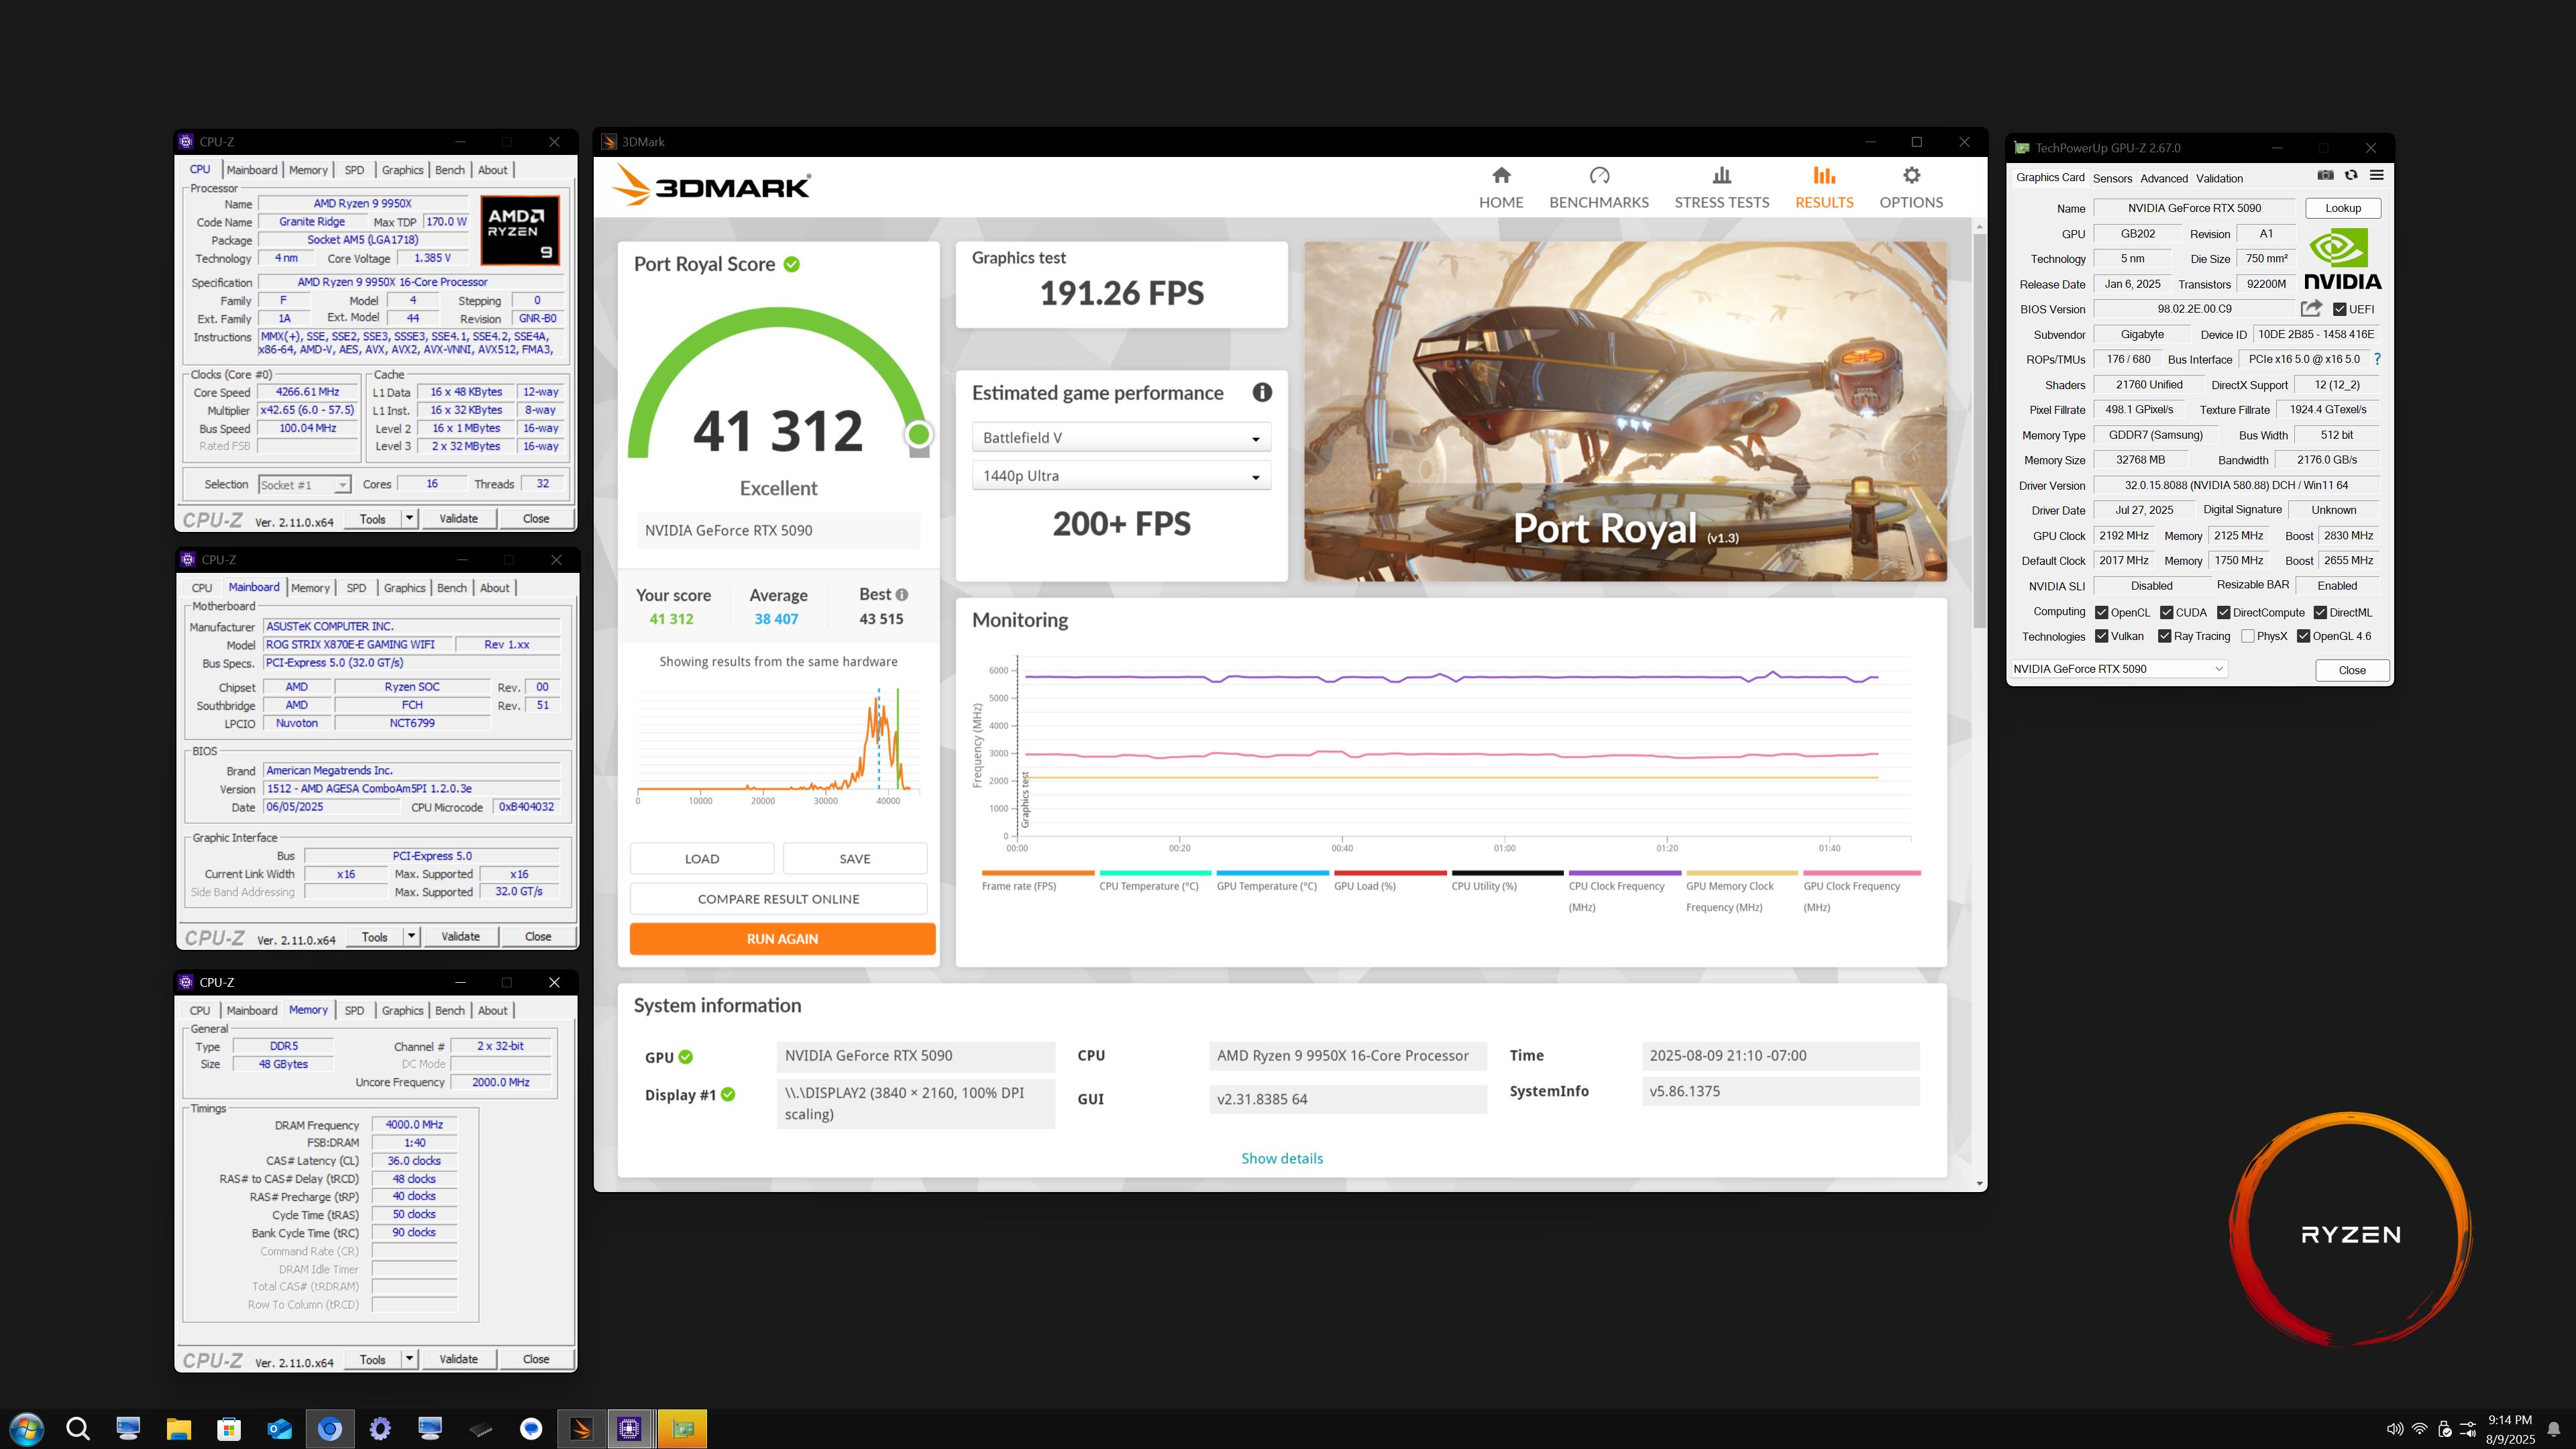Click the RUN AGAIN button
The image size is (2576, 1449).
click(x=782, y=939)
